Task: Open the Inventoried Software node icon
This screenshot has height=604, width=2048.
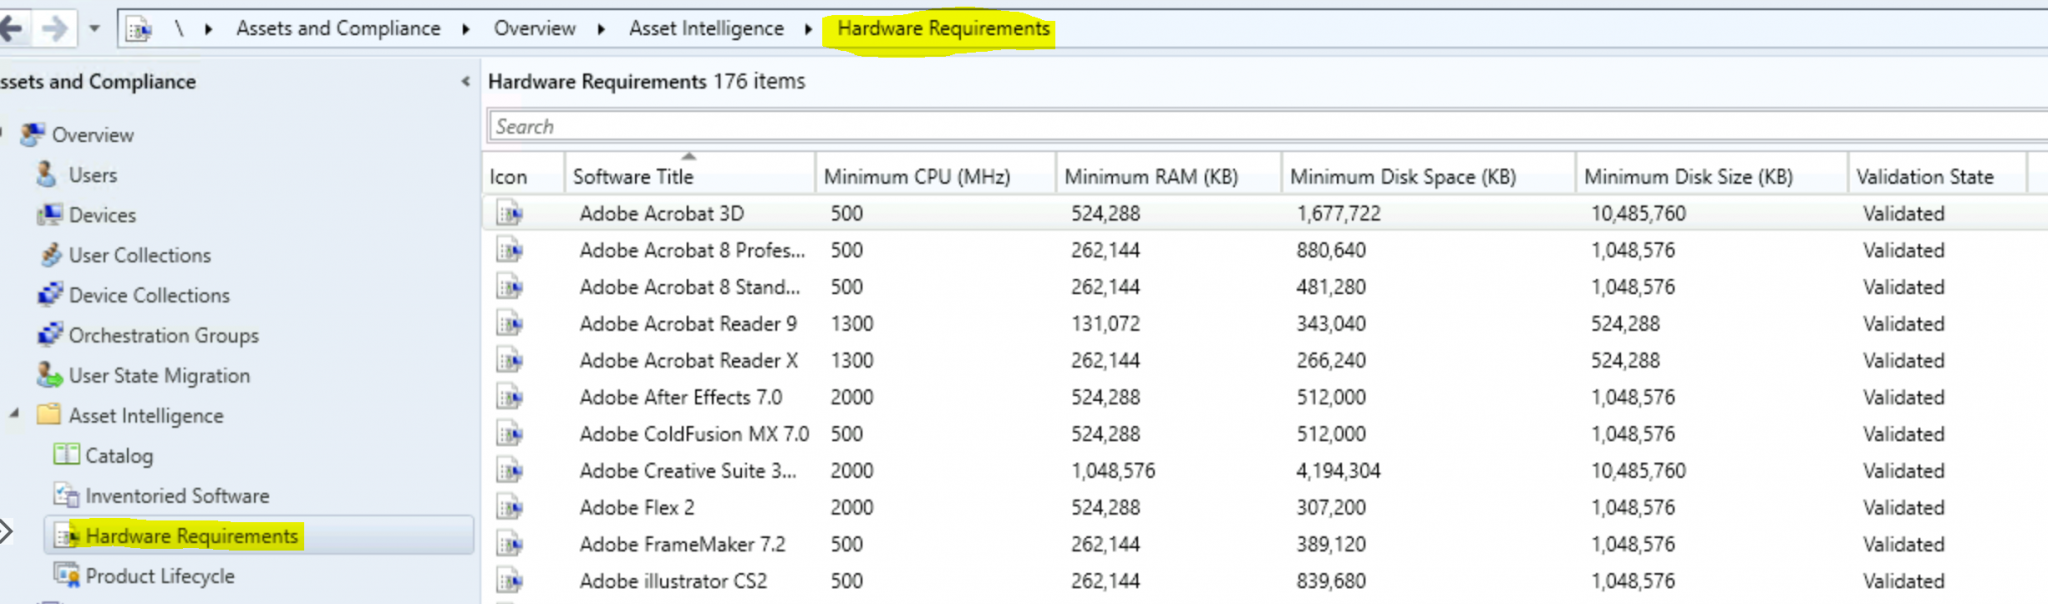Action: [66, 495]
